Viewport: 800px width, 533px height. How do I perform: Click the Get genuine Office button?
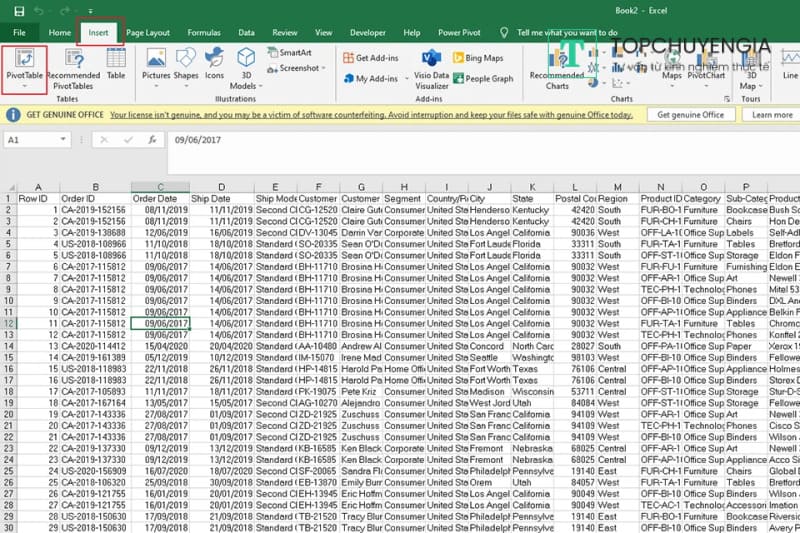pyautogui.click(x=691, y=115)
